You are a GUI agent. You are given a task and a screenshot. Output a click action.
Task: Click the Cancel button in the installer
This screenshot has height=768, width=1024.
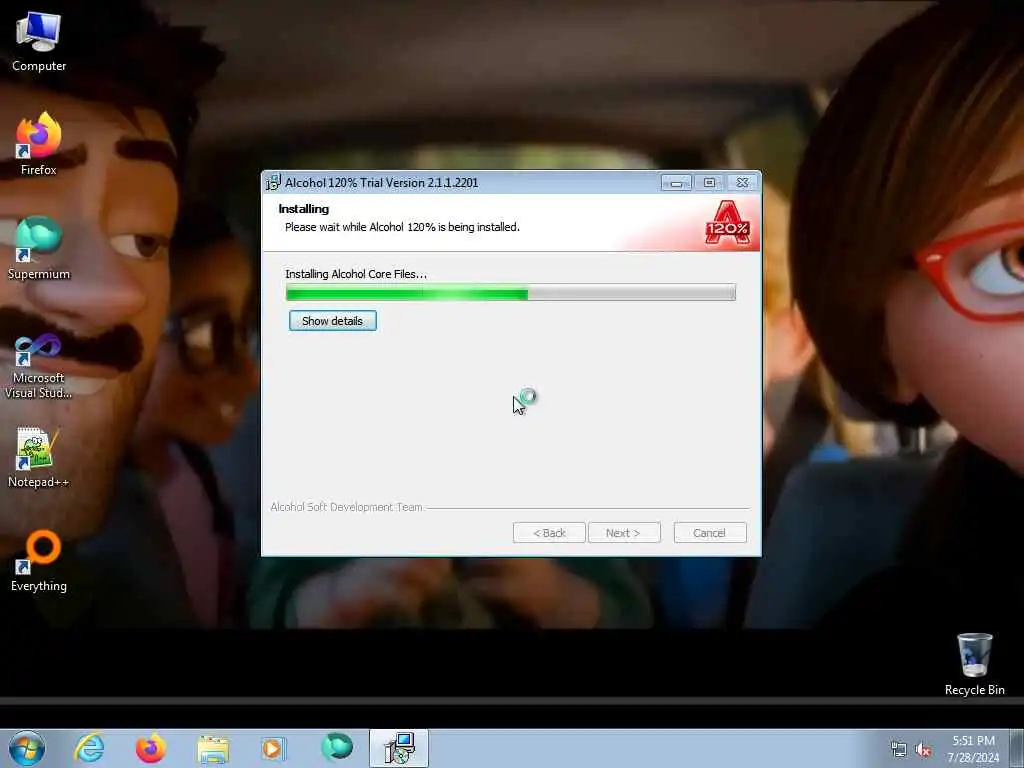(x=710, y=533)
